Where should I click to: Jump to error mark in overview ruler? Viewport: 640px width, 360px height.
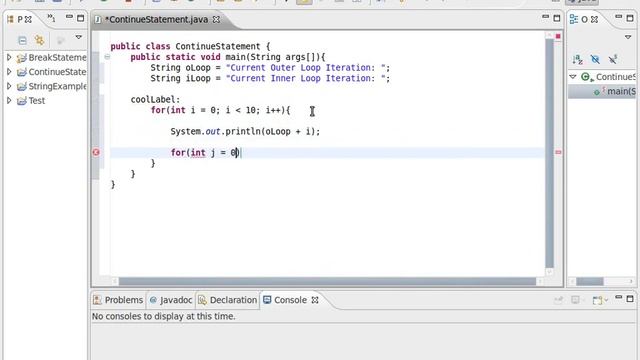[558, 152]
